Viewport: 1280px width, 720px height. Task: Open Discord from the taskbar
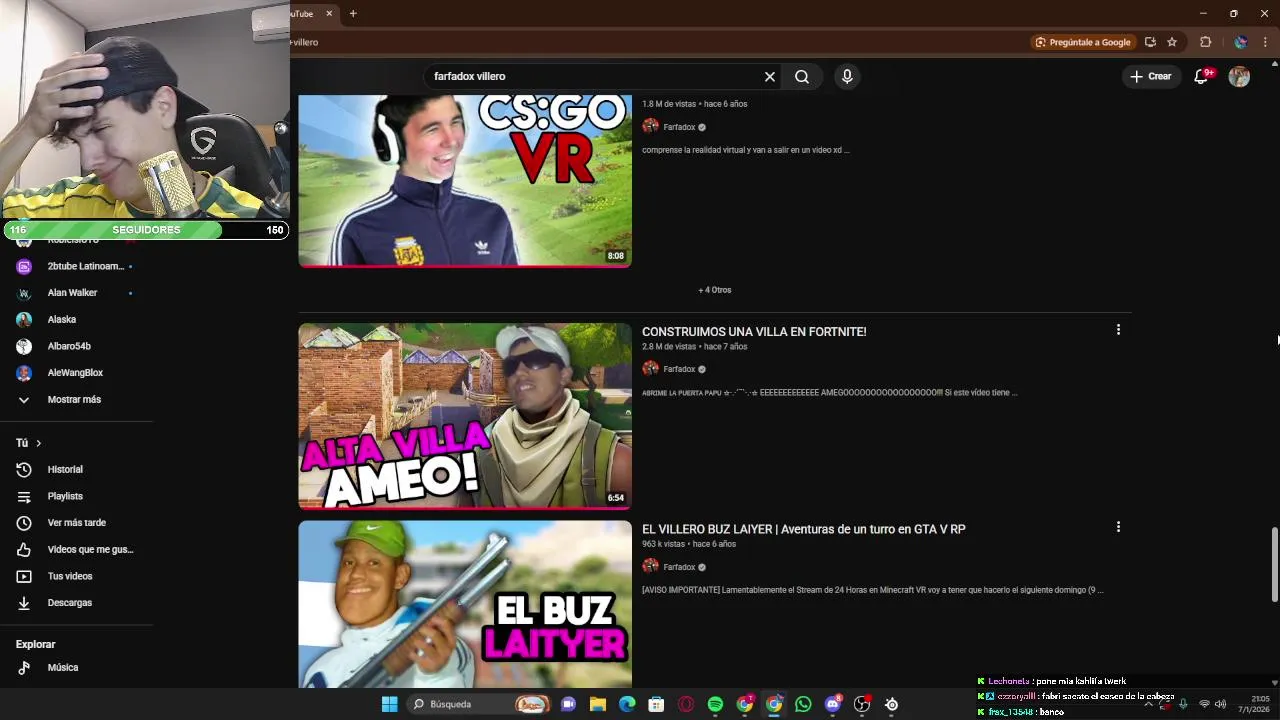click(x=833, y=704)
